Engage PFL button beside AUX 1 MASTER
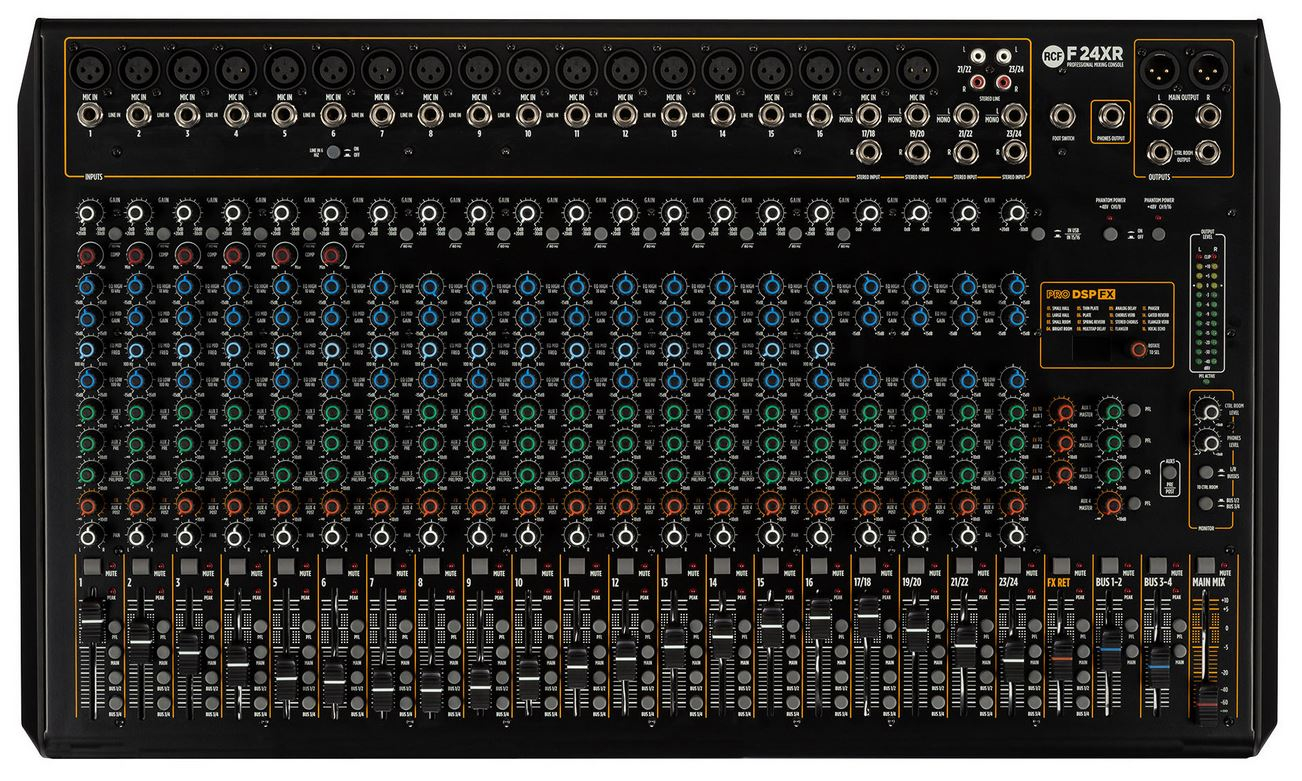Screen dimensions: 1302x781 pyautogui.click(x=1135, y=411)
